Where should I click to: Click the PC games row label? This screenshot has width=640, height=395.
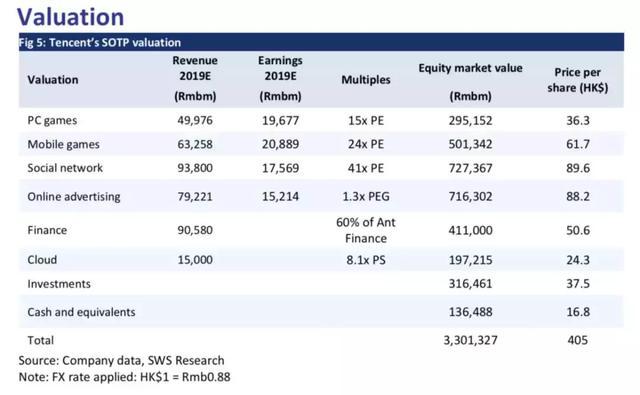[x=52, y=121]
